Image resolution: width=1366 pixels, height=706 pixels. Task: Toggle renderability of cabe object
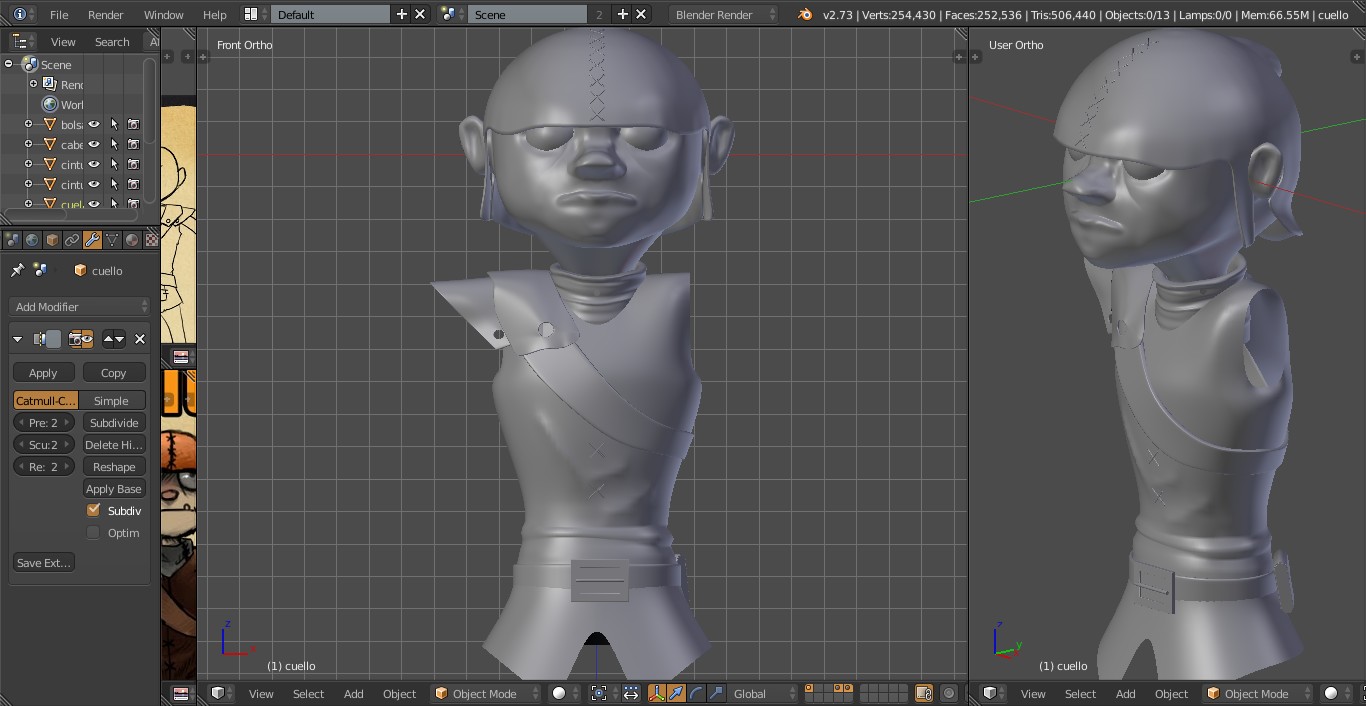(x=133, y=144)
